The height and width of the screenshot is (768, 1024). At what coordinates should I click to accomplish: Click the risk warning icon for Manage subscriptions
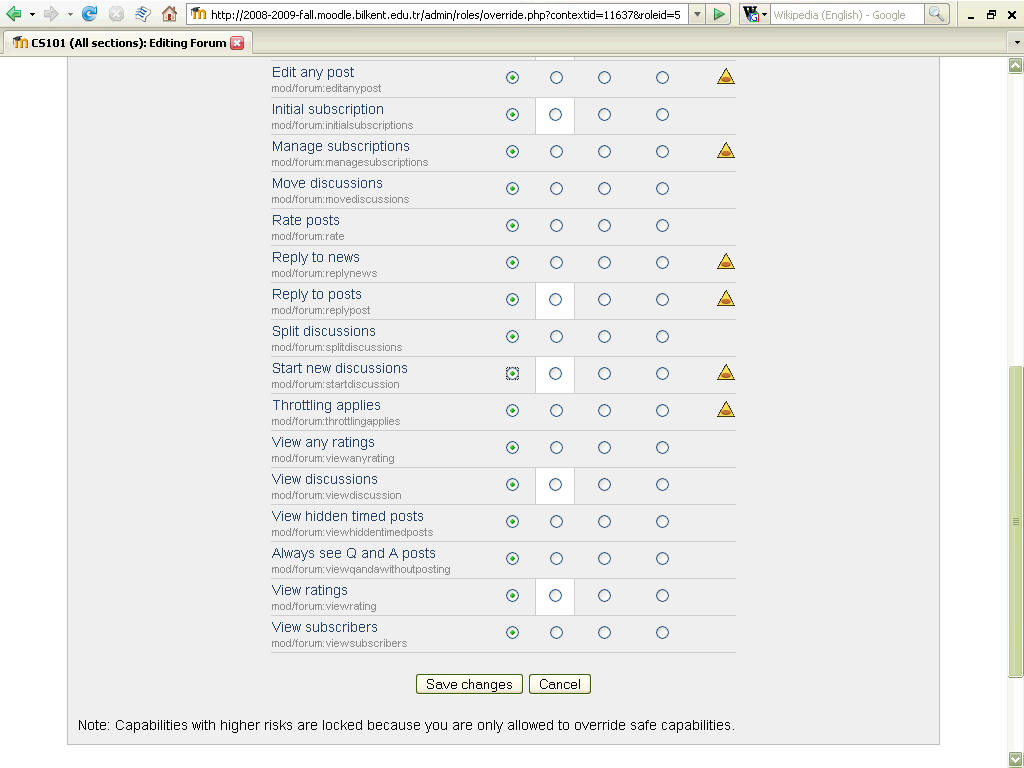(x=726, y=150)
